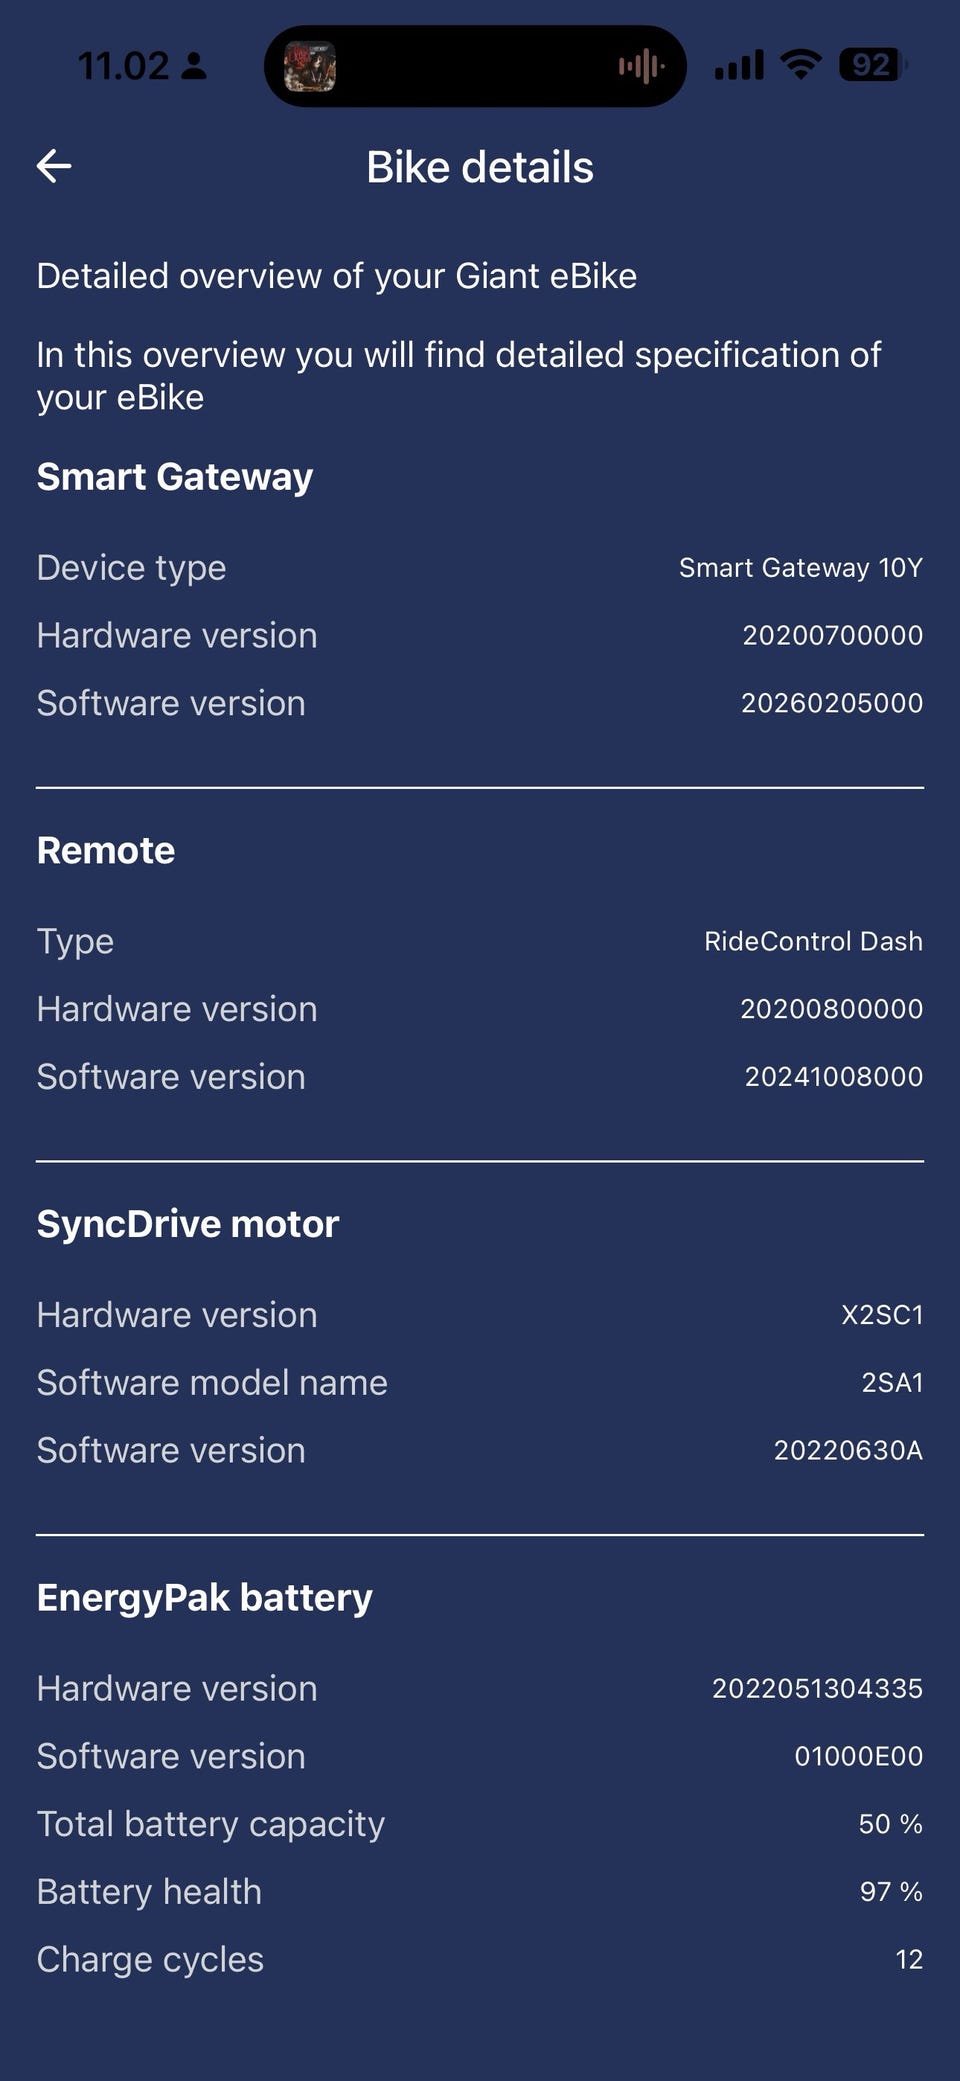Select the EnergyPak battery section heading

point(205,1598)
